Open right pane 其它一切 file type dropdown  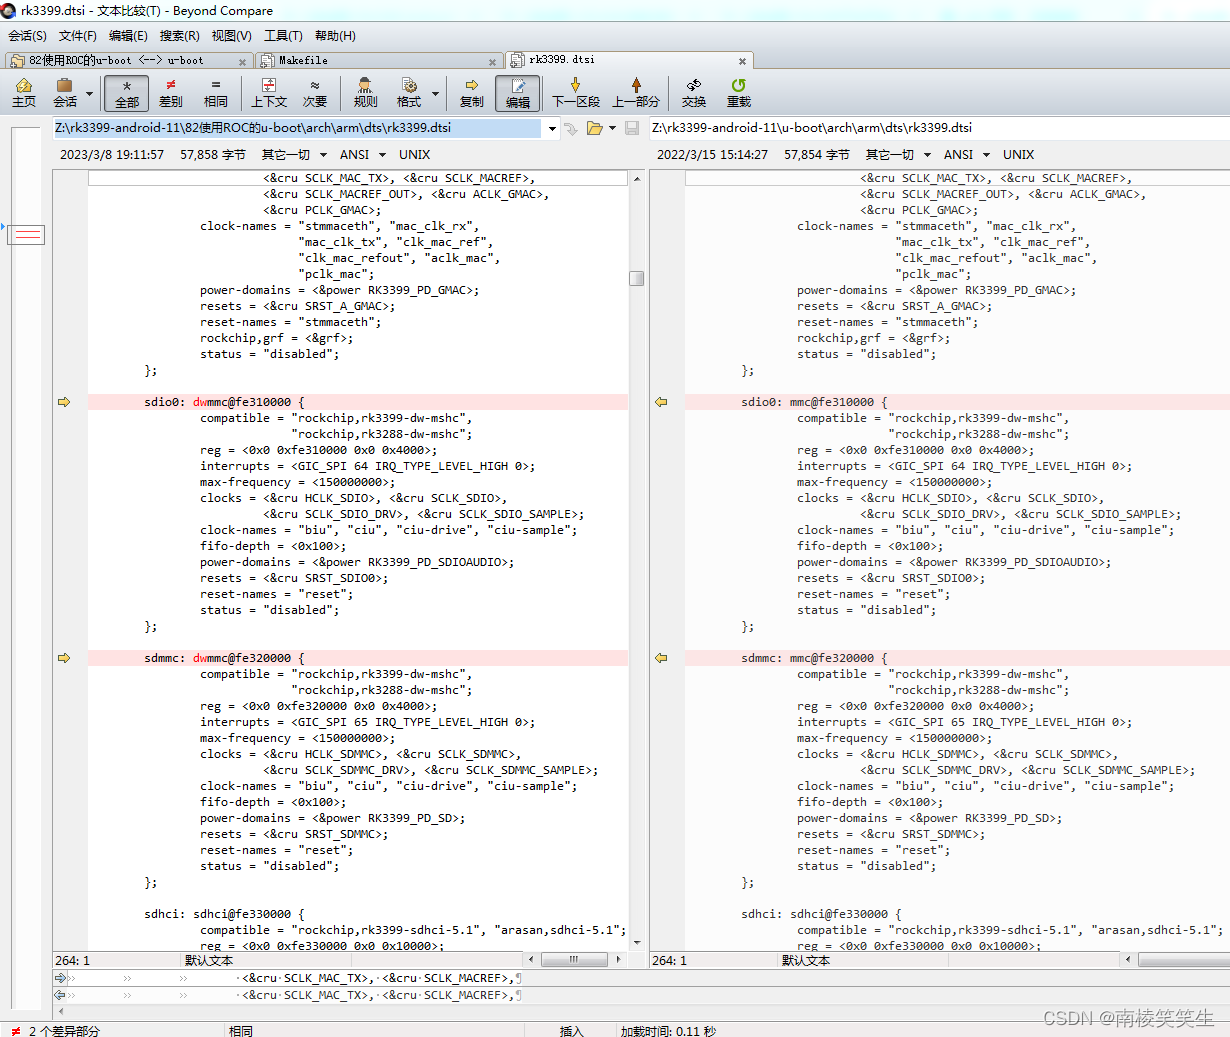[898, 155]
